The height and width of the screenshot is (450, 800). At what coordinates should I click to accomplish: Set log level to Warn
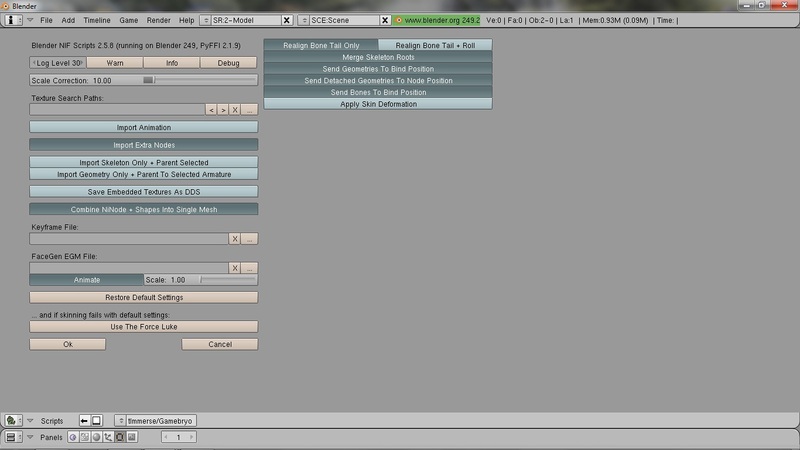(115, 63)
